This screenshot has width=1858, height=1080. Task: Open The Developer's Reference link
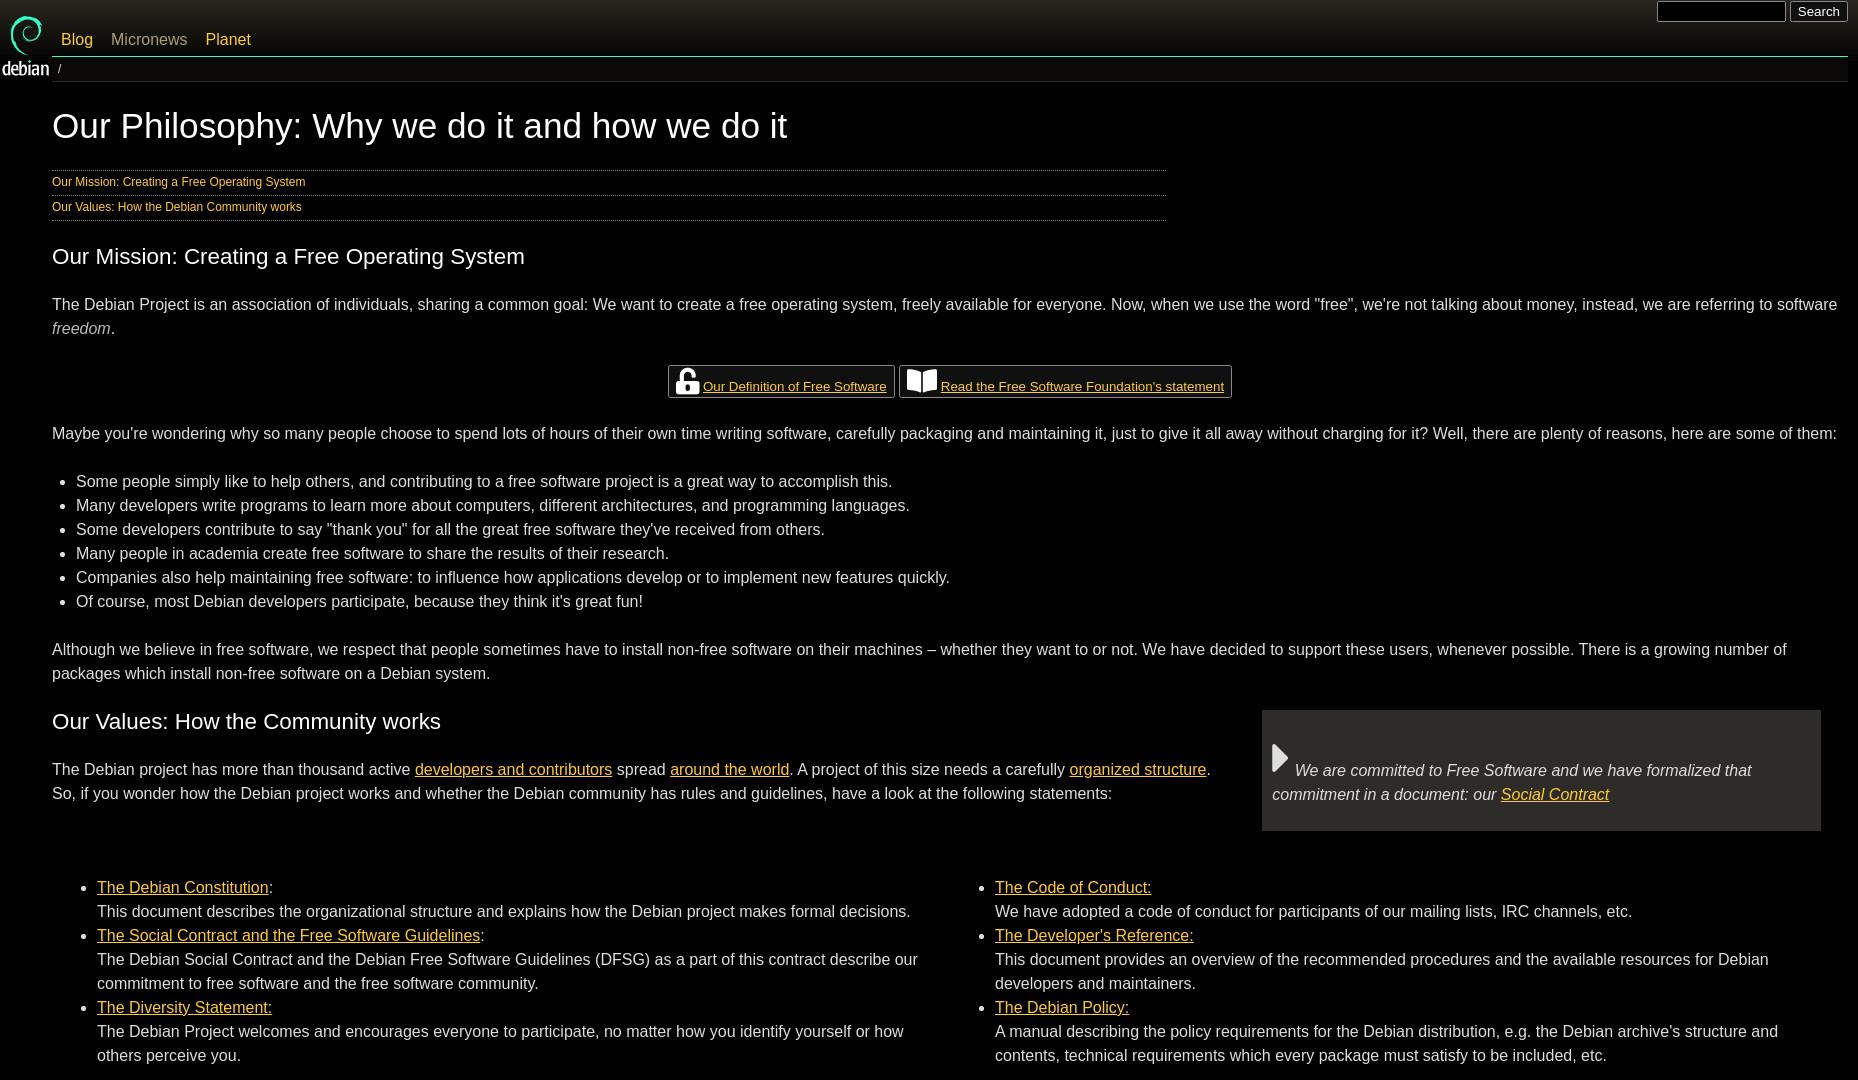pos(1093,935)
